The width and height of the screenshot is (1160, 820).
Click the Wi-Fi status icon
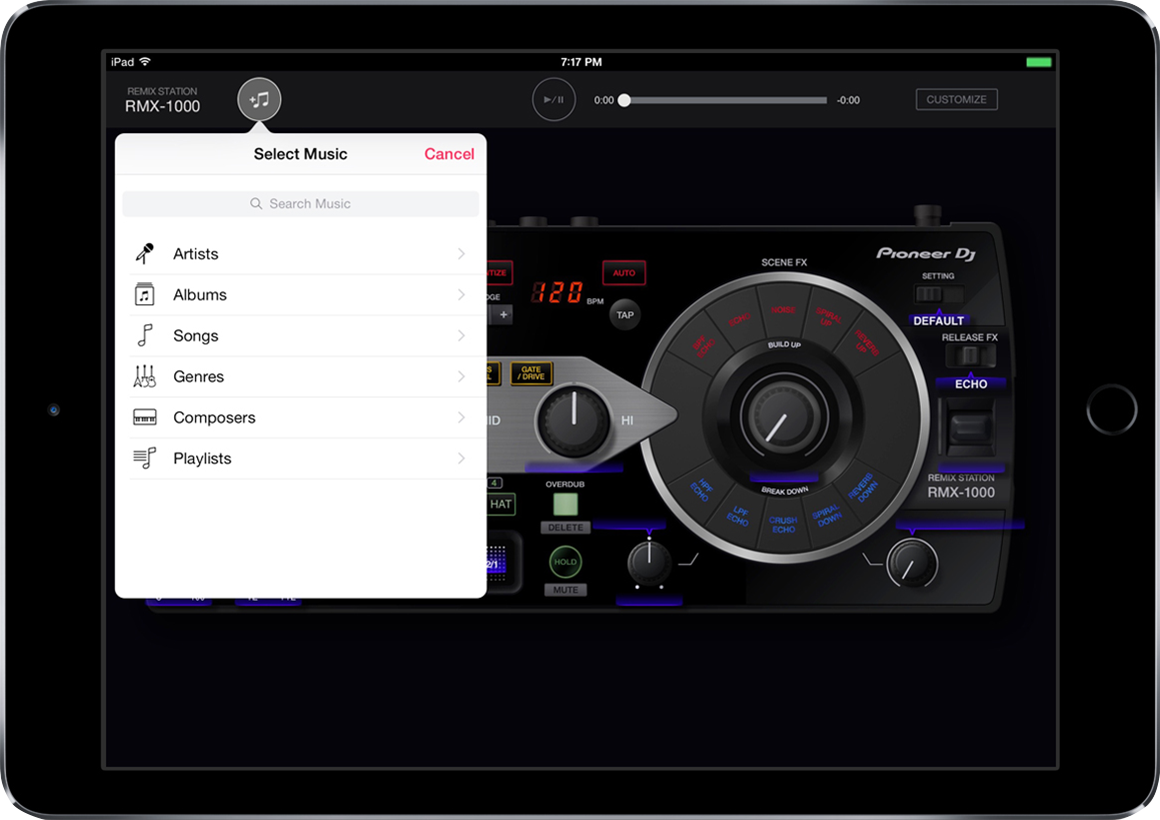tap(145, 61)
